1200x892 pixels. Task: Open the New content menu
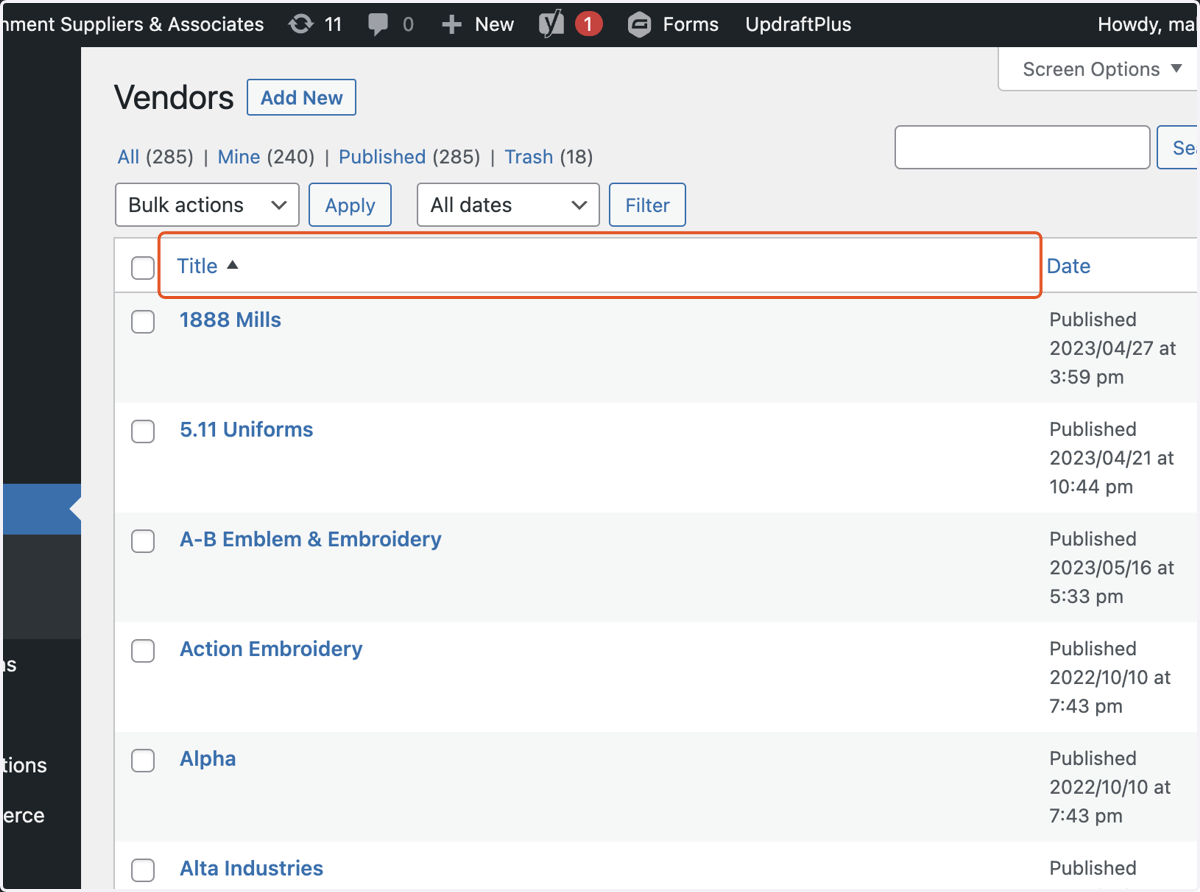478,24
